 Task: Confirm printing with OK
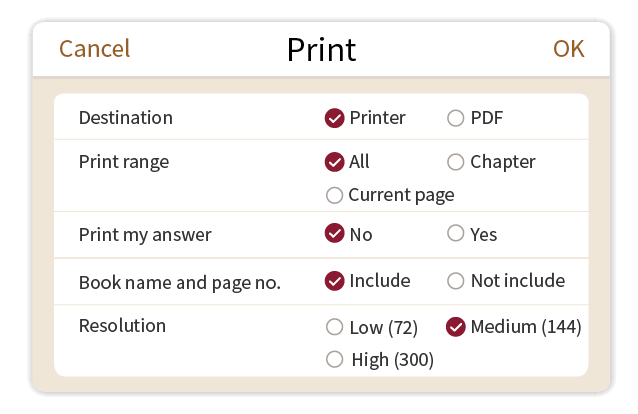tap(568, 49)
